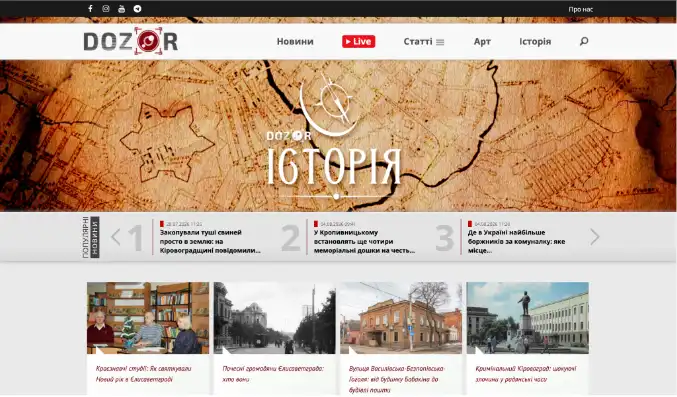Open article 'Кримінальний Кіровоград'

[525, 374]
